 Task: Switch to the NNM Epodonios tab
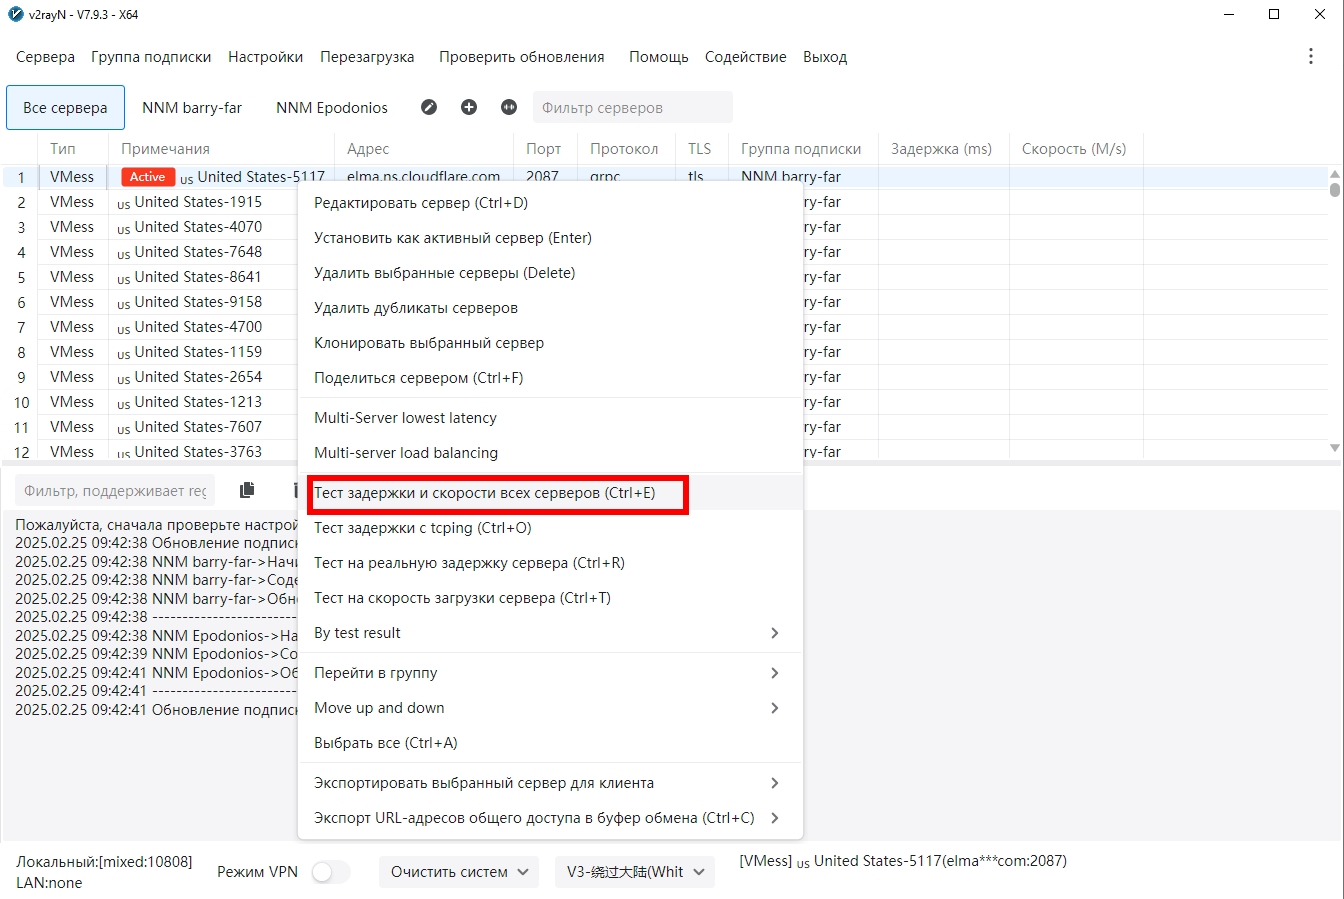point(332,108)
